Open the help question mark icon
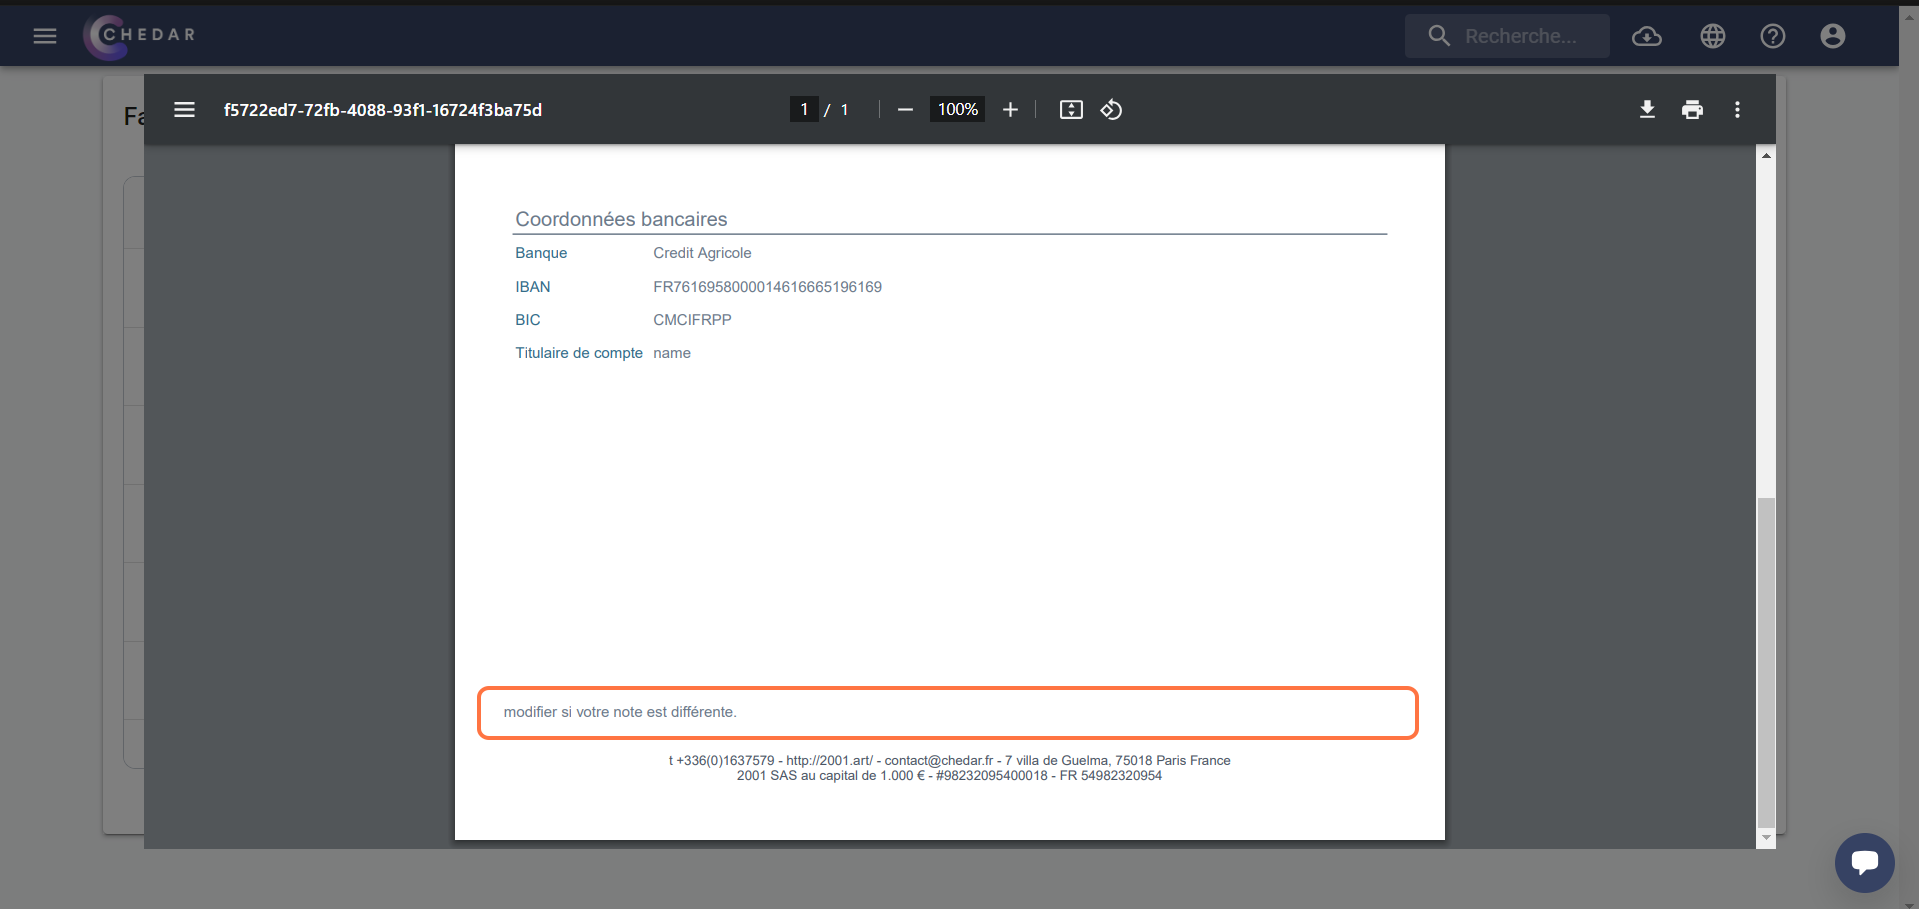This screenshot has height=909, width=1919. pyautogui.click(x=1773, y=36)
